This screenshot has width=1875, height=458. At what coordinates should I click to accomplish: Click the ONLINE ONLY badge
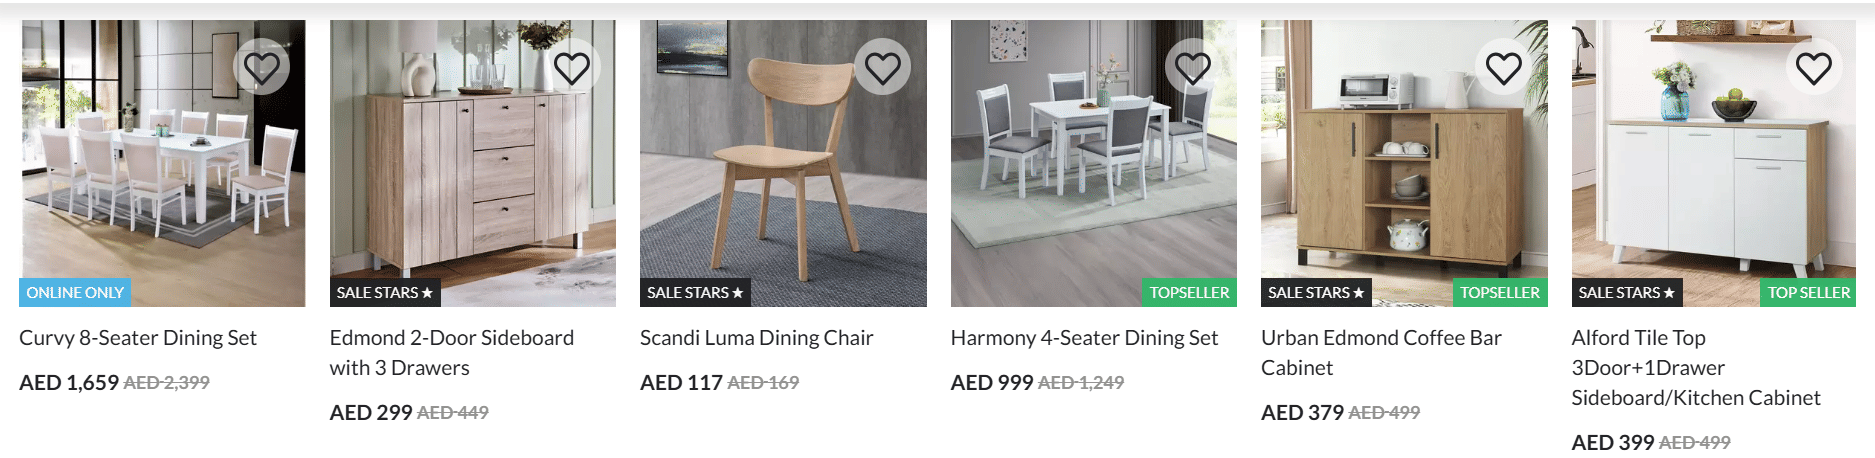75,293
